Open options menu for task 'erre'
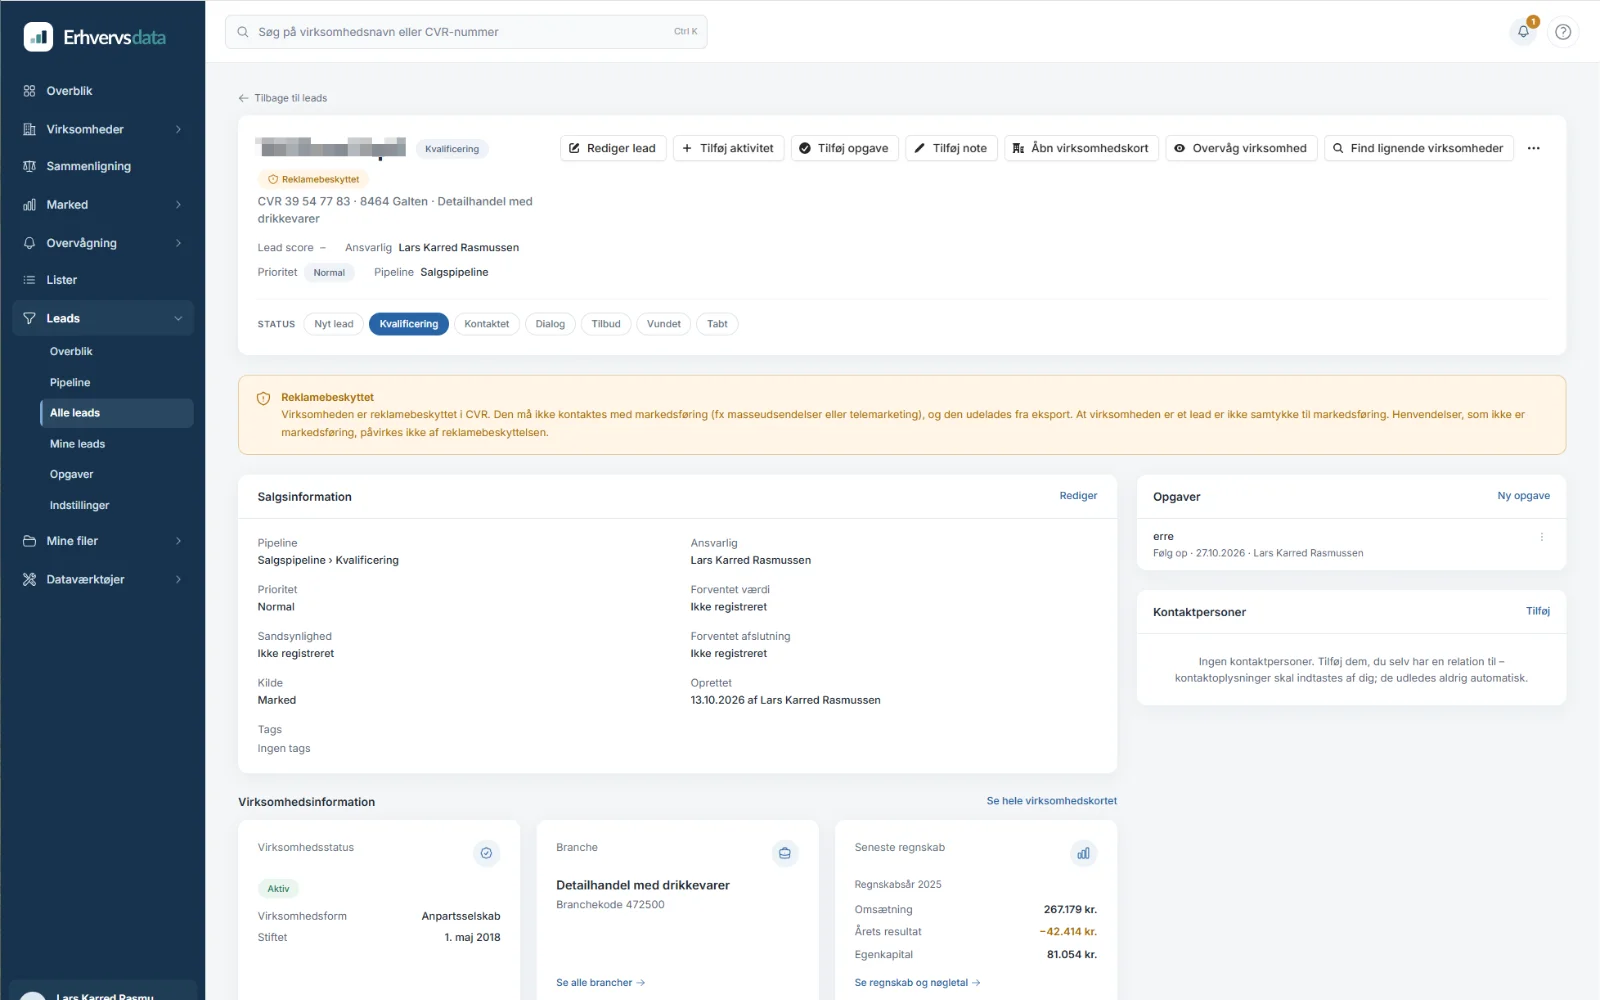The width and height of the screenshot is (1600, 1000). (x=1542, y=537)
